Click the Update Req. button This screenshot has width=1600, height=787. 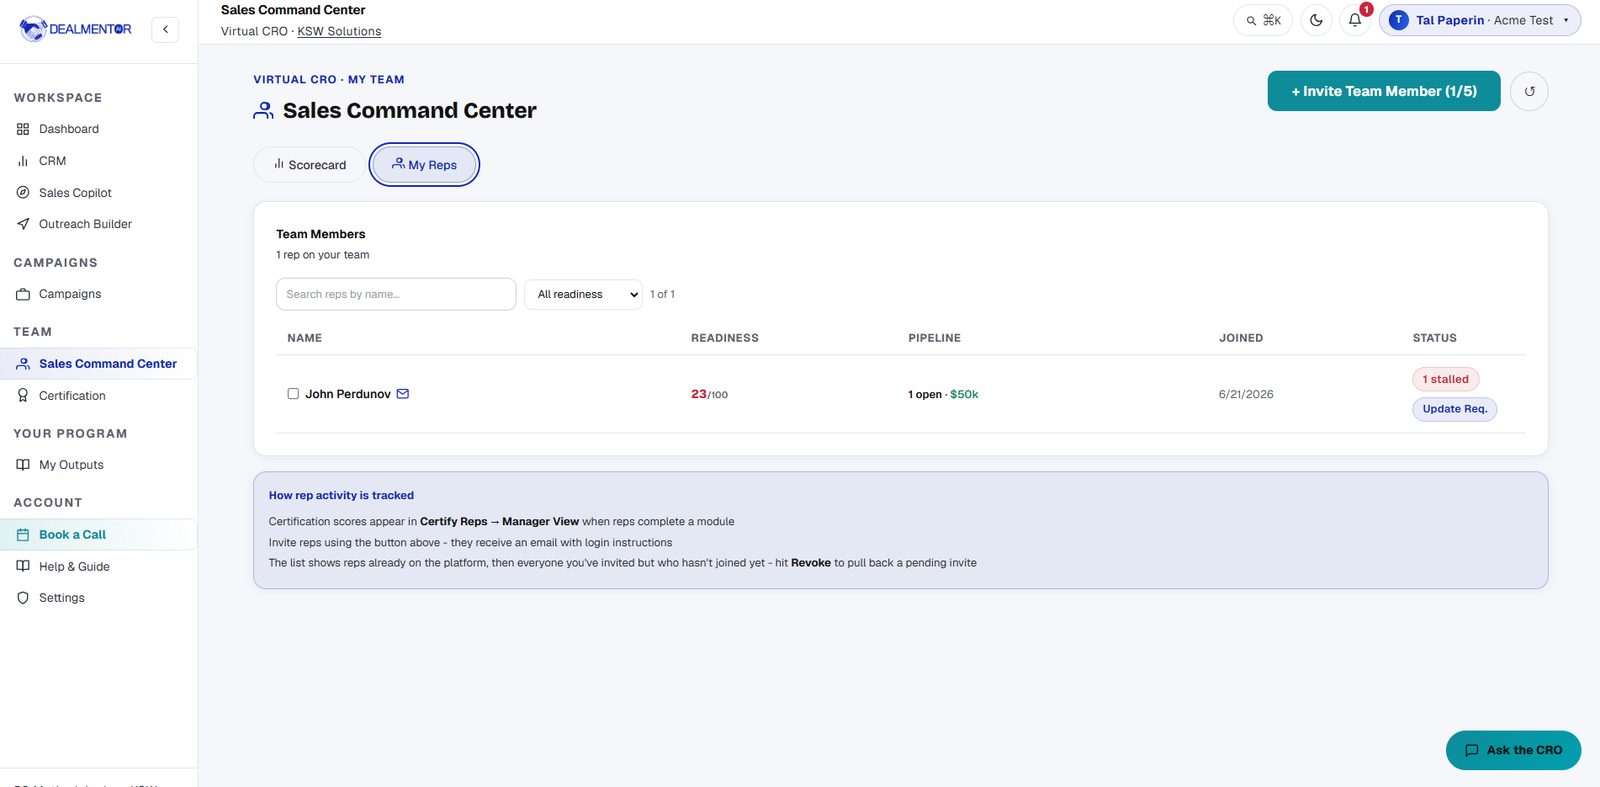pyautogui.click(x=1454, y=409)
